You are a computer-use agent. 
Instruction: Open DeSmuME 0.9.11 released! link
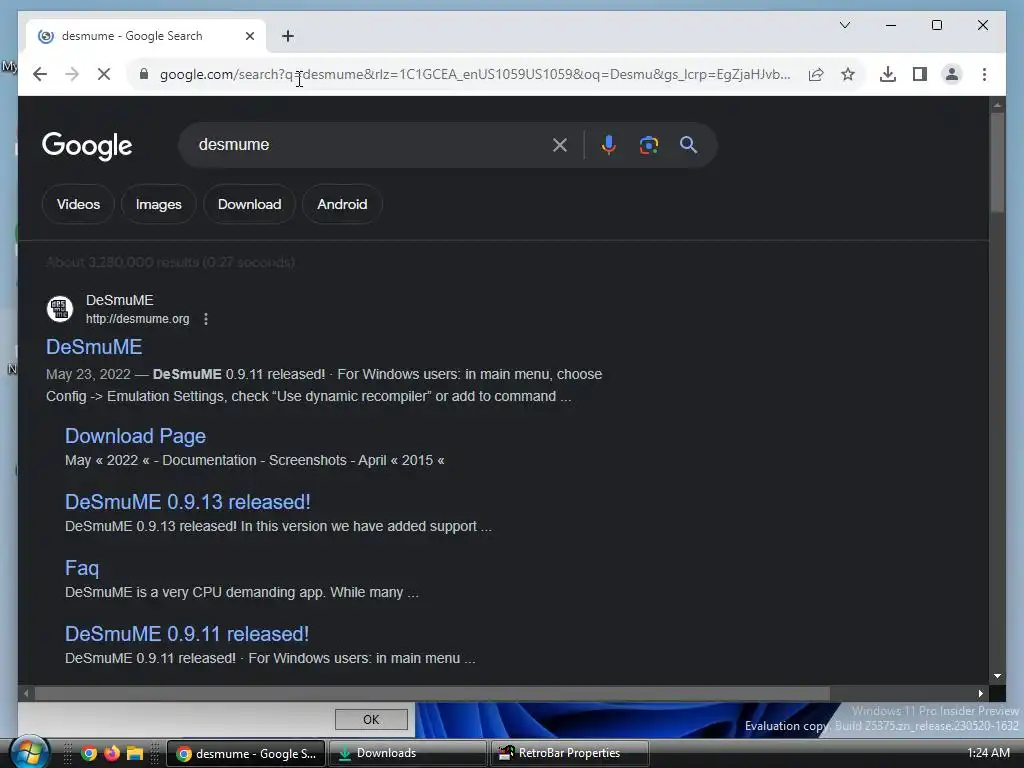click(x=187, y=634)
